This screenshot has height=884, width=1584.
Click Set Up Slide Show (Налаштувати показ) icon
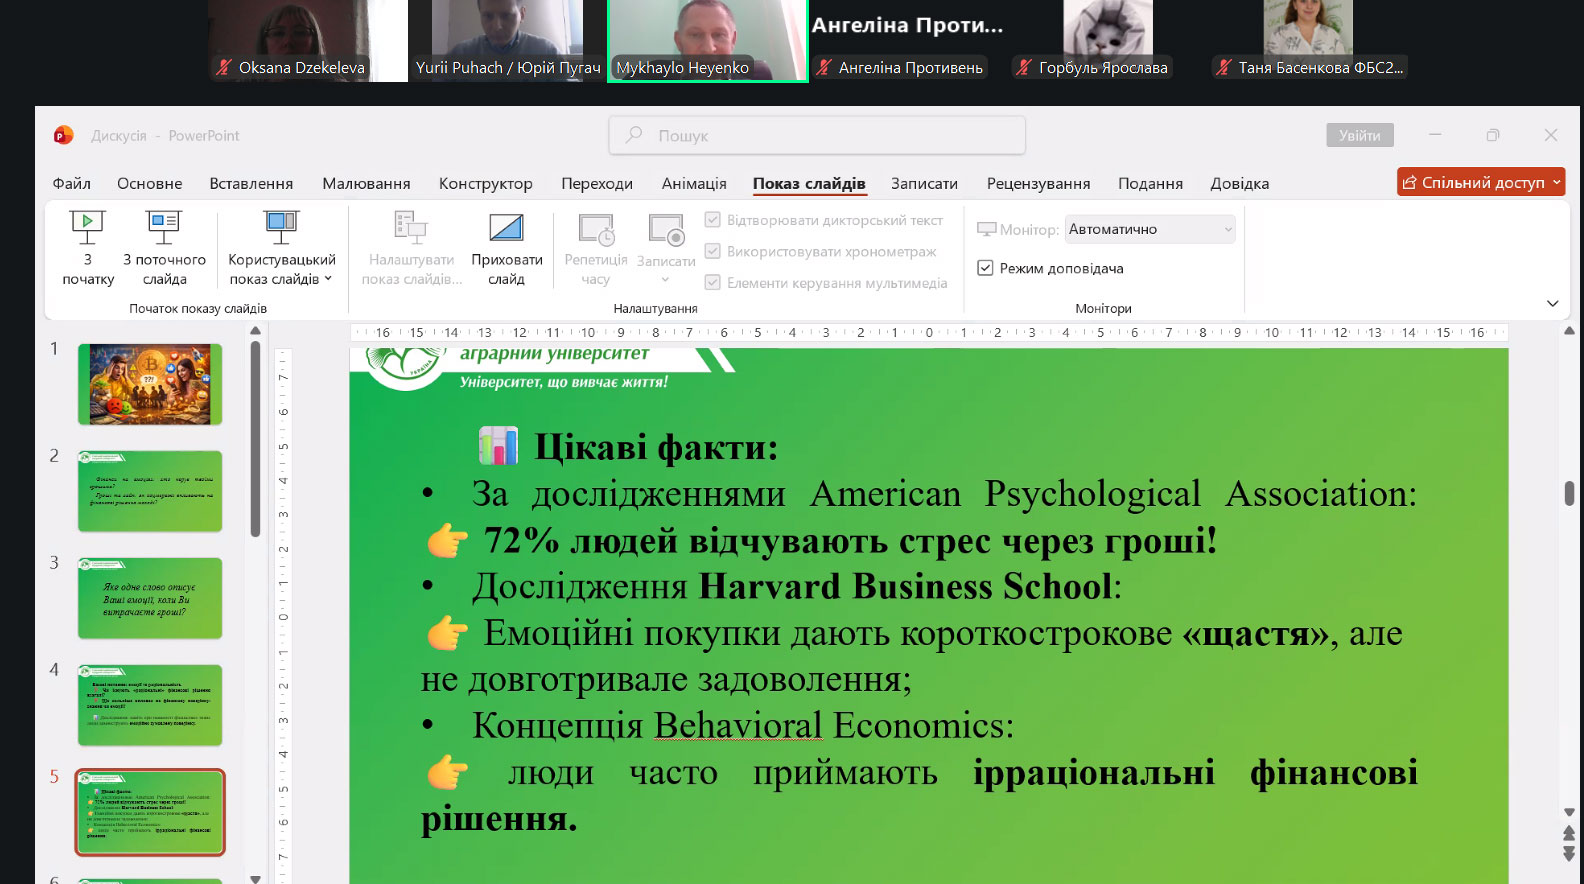point(411,228)
